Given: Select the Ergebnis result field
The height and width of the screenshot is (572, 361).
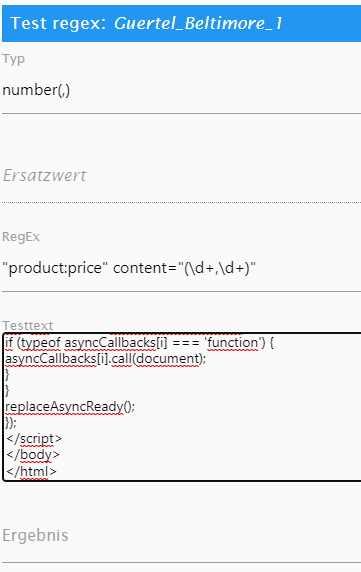Looking at the screenshot, I should [181, 535].
